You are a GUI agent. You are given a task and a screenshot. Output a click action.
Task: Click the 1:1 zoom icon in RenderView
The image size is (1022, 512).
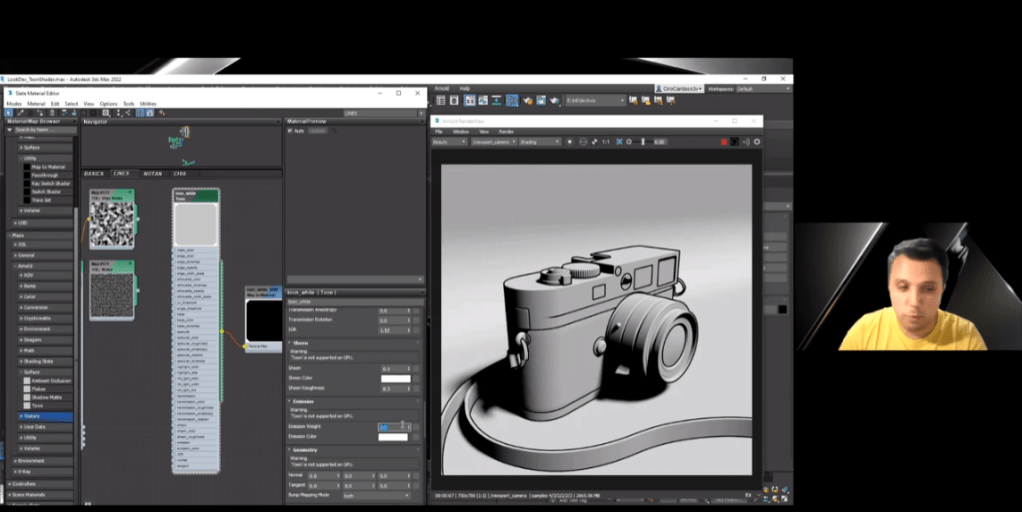tap(606, 142)
